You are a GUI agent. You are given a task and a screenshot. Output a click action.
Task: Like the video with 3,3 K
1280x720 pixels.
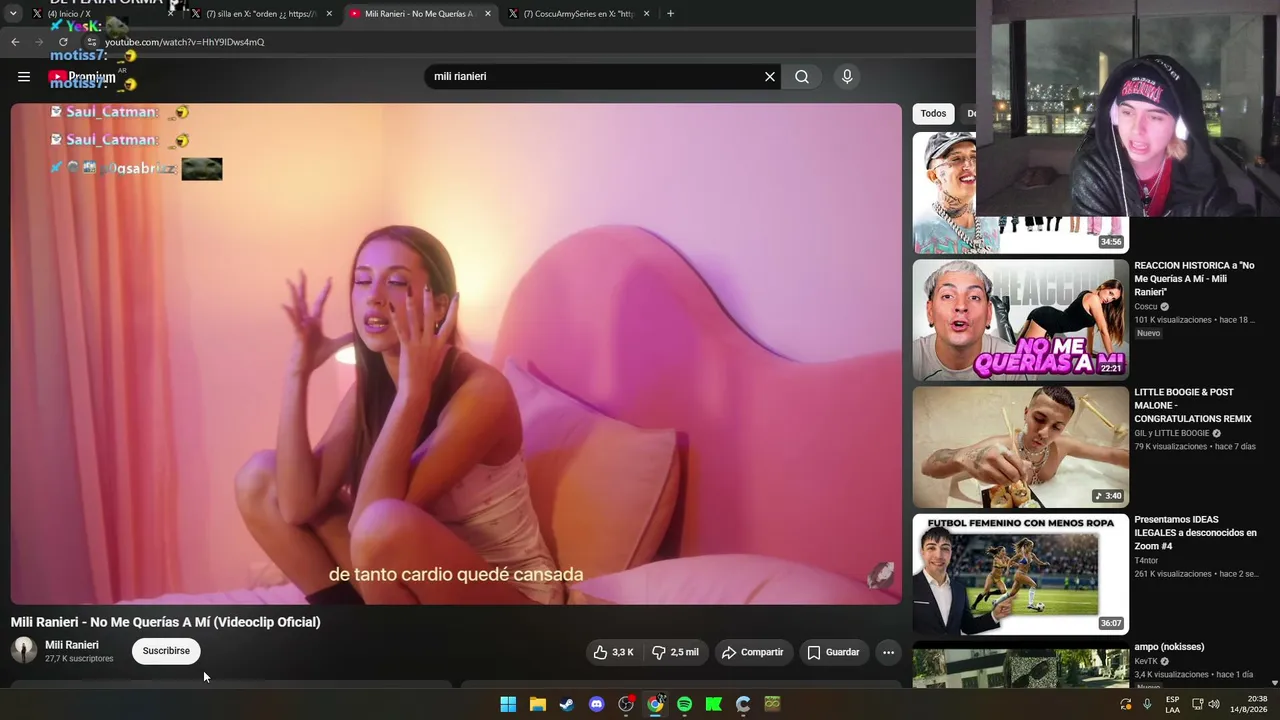pos(613,652)
